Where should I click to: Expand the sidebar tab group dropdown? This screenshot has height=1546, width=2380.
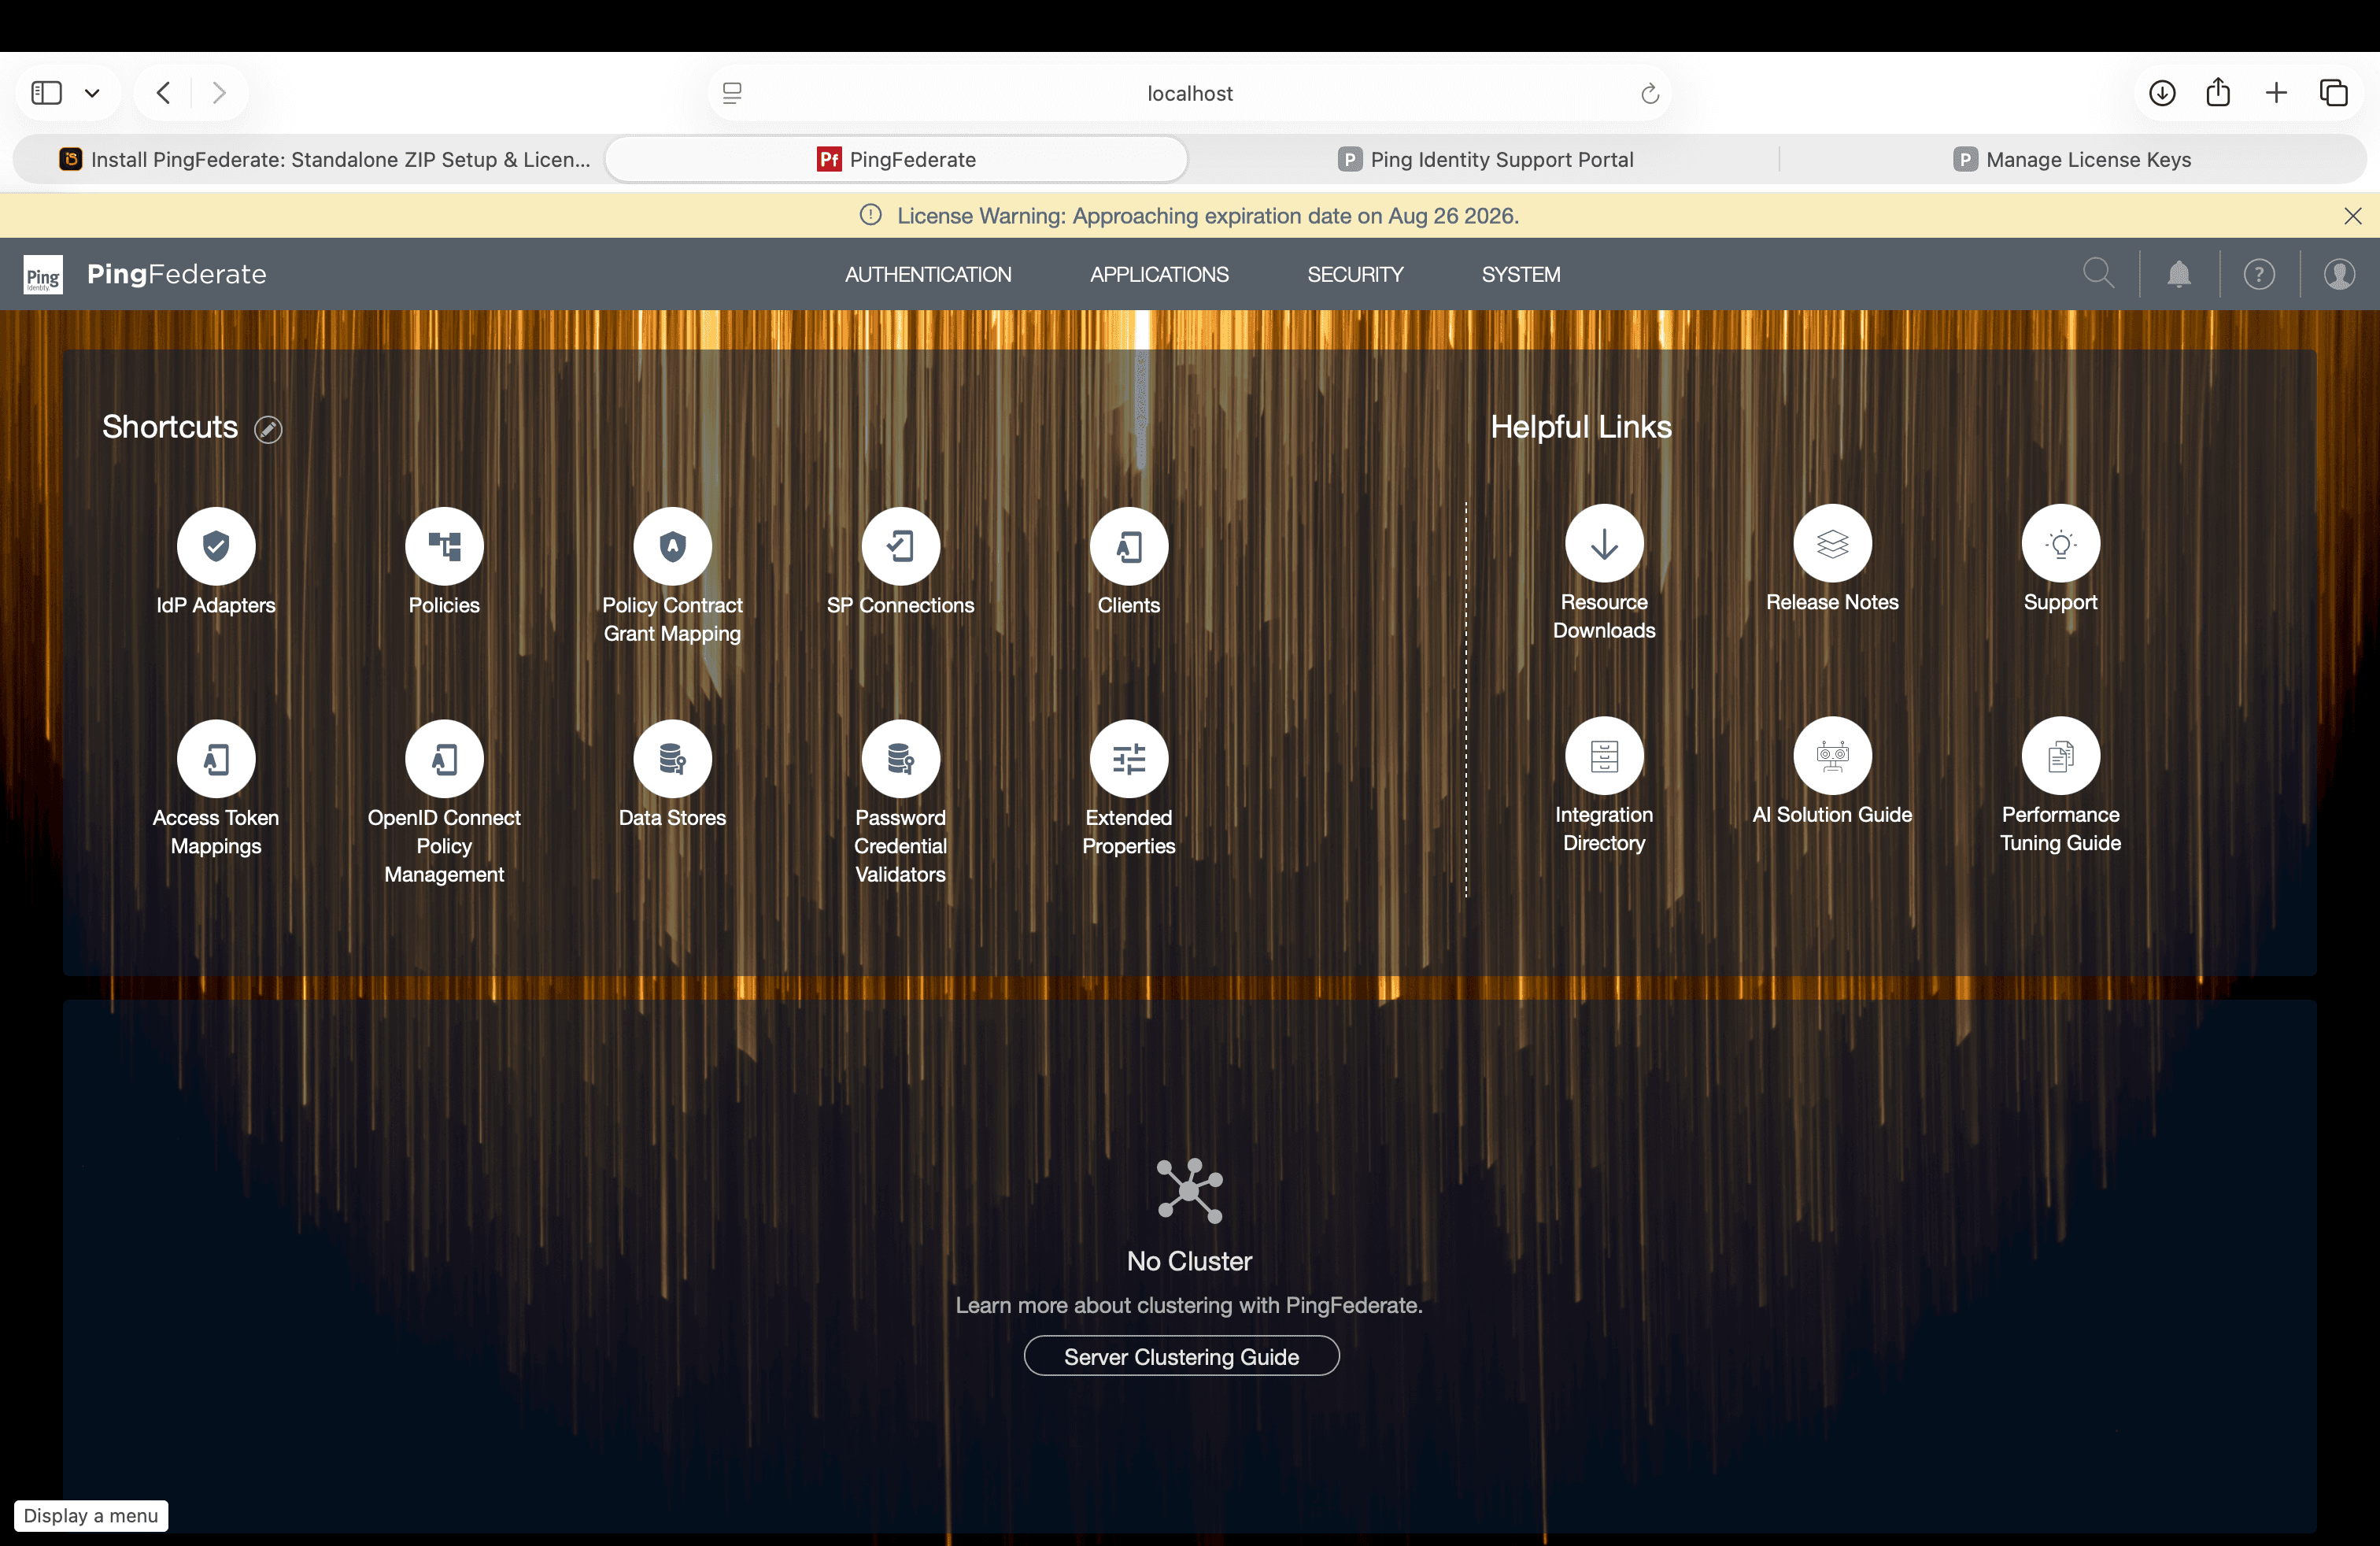pos(92,93)
